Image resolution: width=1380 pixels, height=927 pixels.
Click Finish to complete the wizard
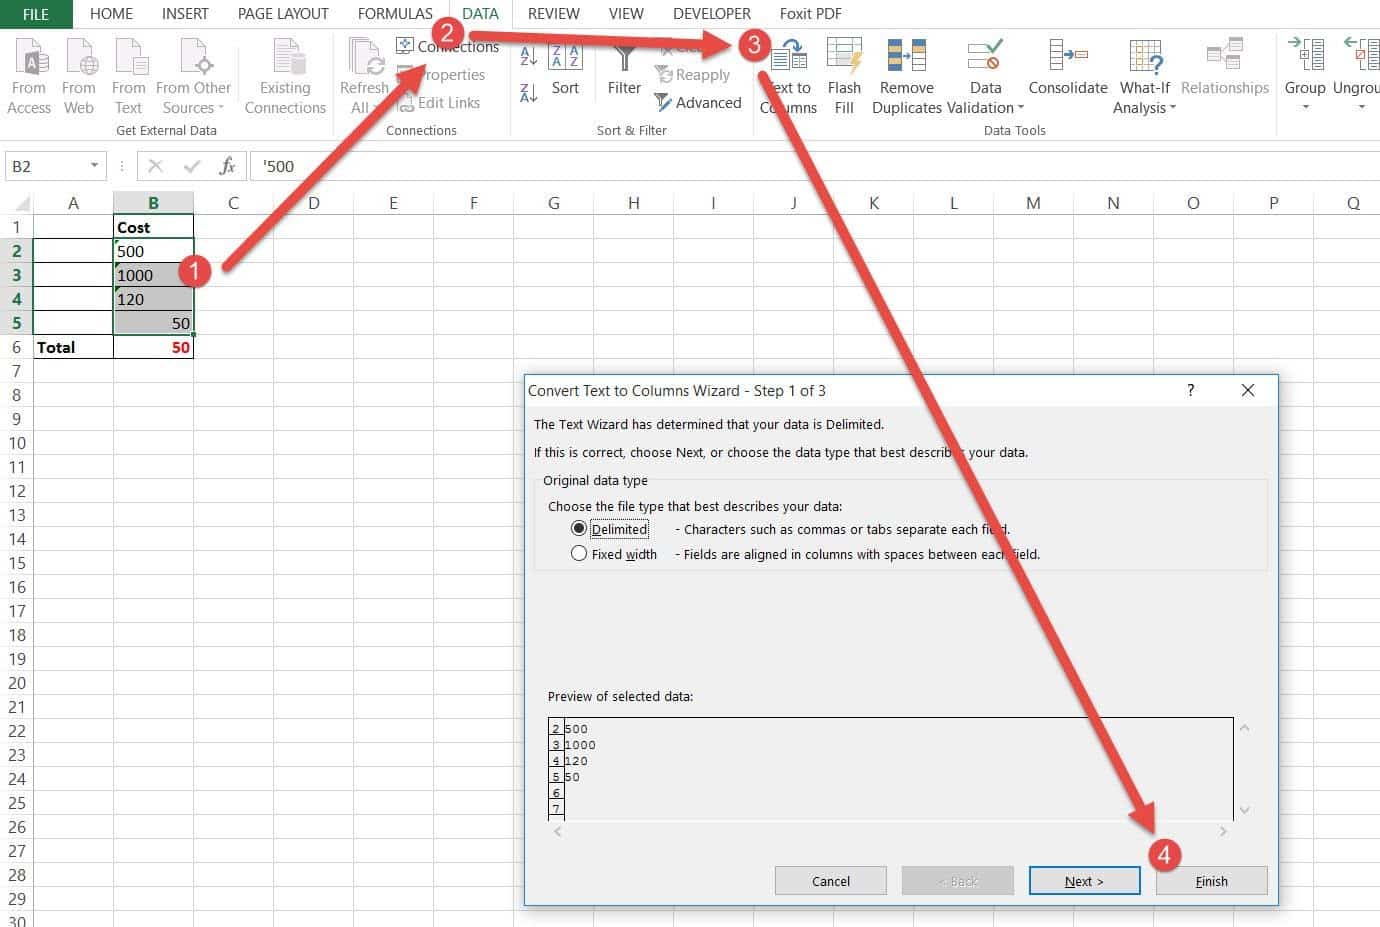click(1211, 881)
